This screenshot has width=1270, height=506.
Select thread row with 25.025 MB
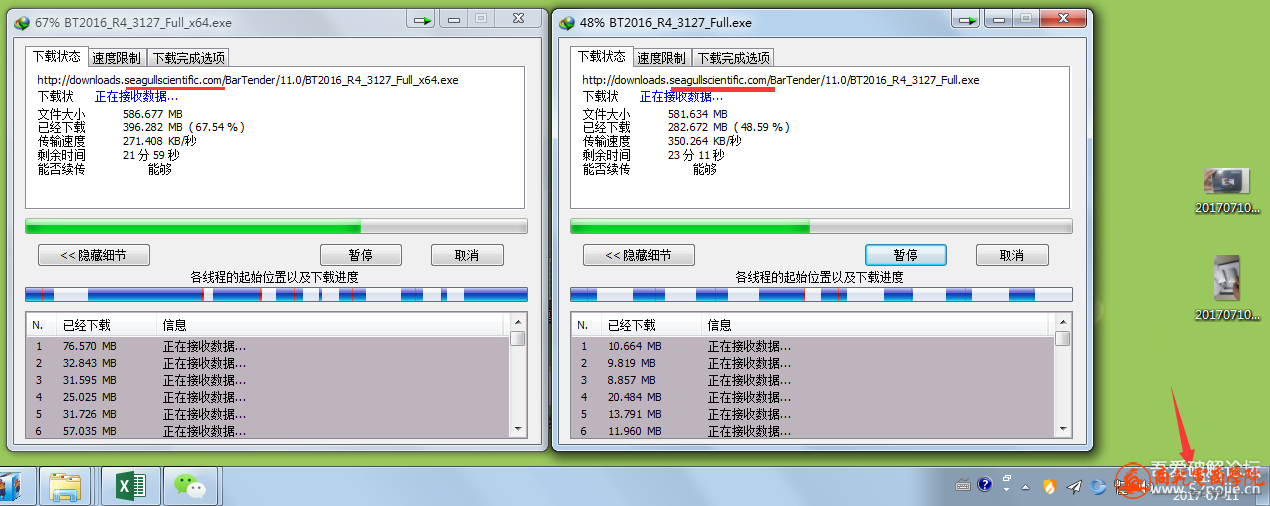tap(267, 397)
